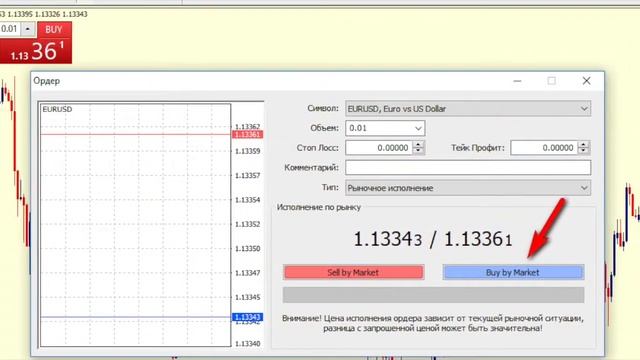The width and height of the screenshot is (640, 360).
Task: Click the price axis label 1.13347
Action: [x=247, y=273]
